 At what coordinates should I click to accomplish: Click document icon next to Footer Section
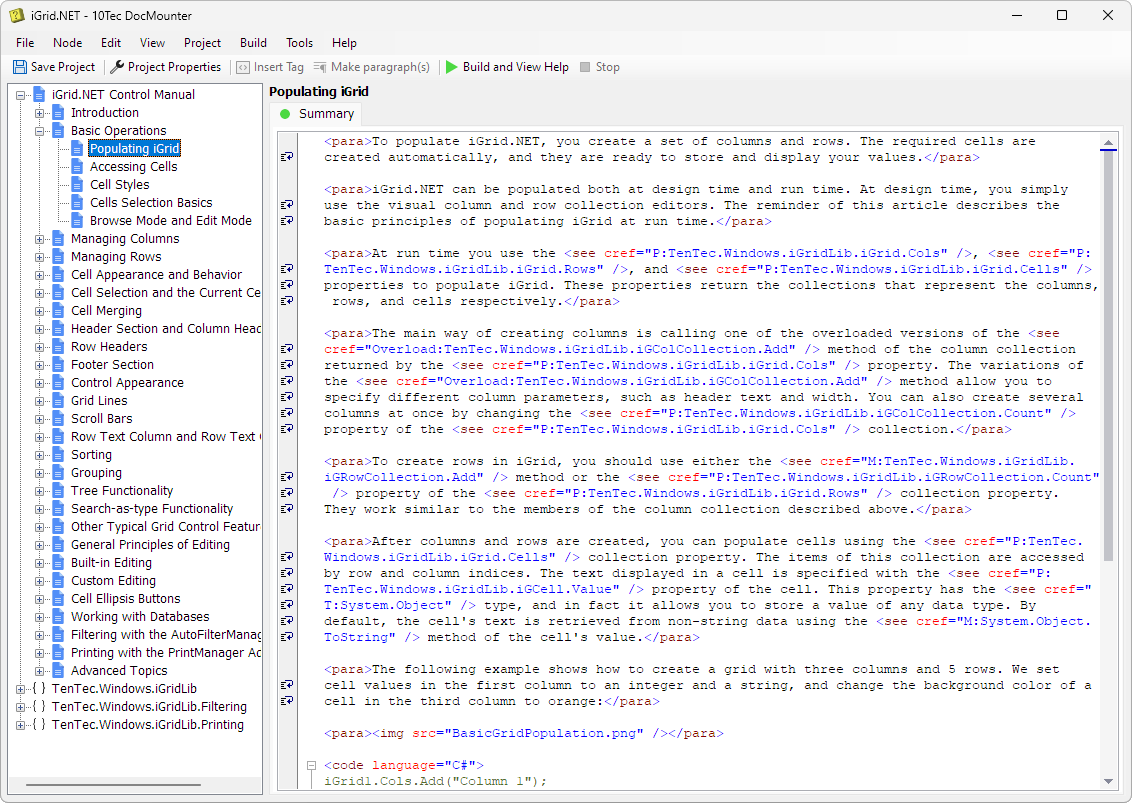click(x=58, y=365)
